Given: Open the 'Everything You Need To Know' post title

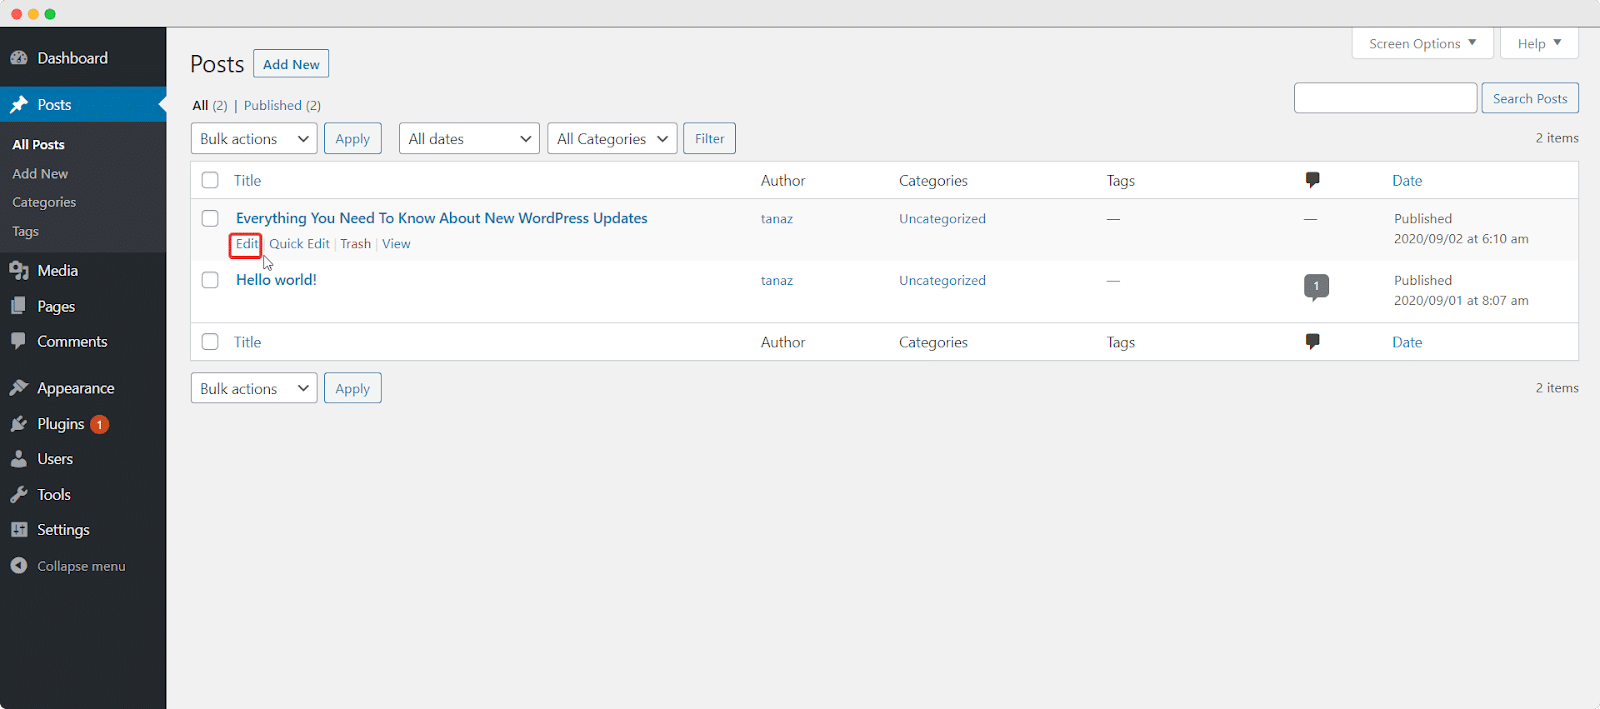Looking at the screenshot, I should 442,218.
